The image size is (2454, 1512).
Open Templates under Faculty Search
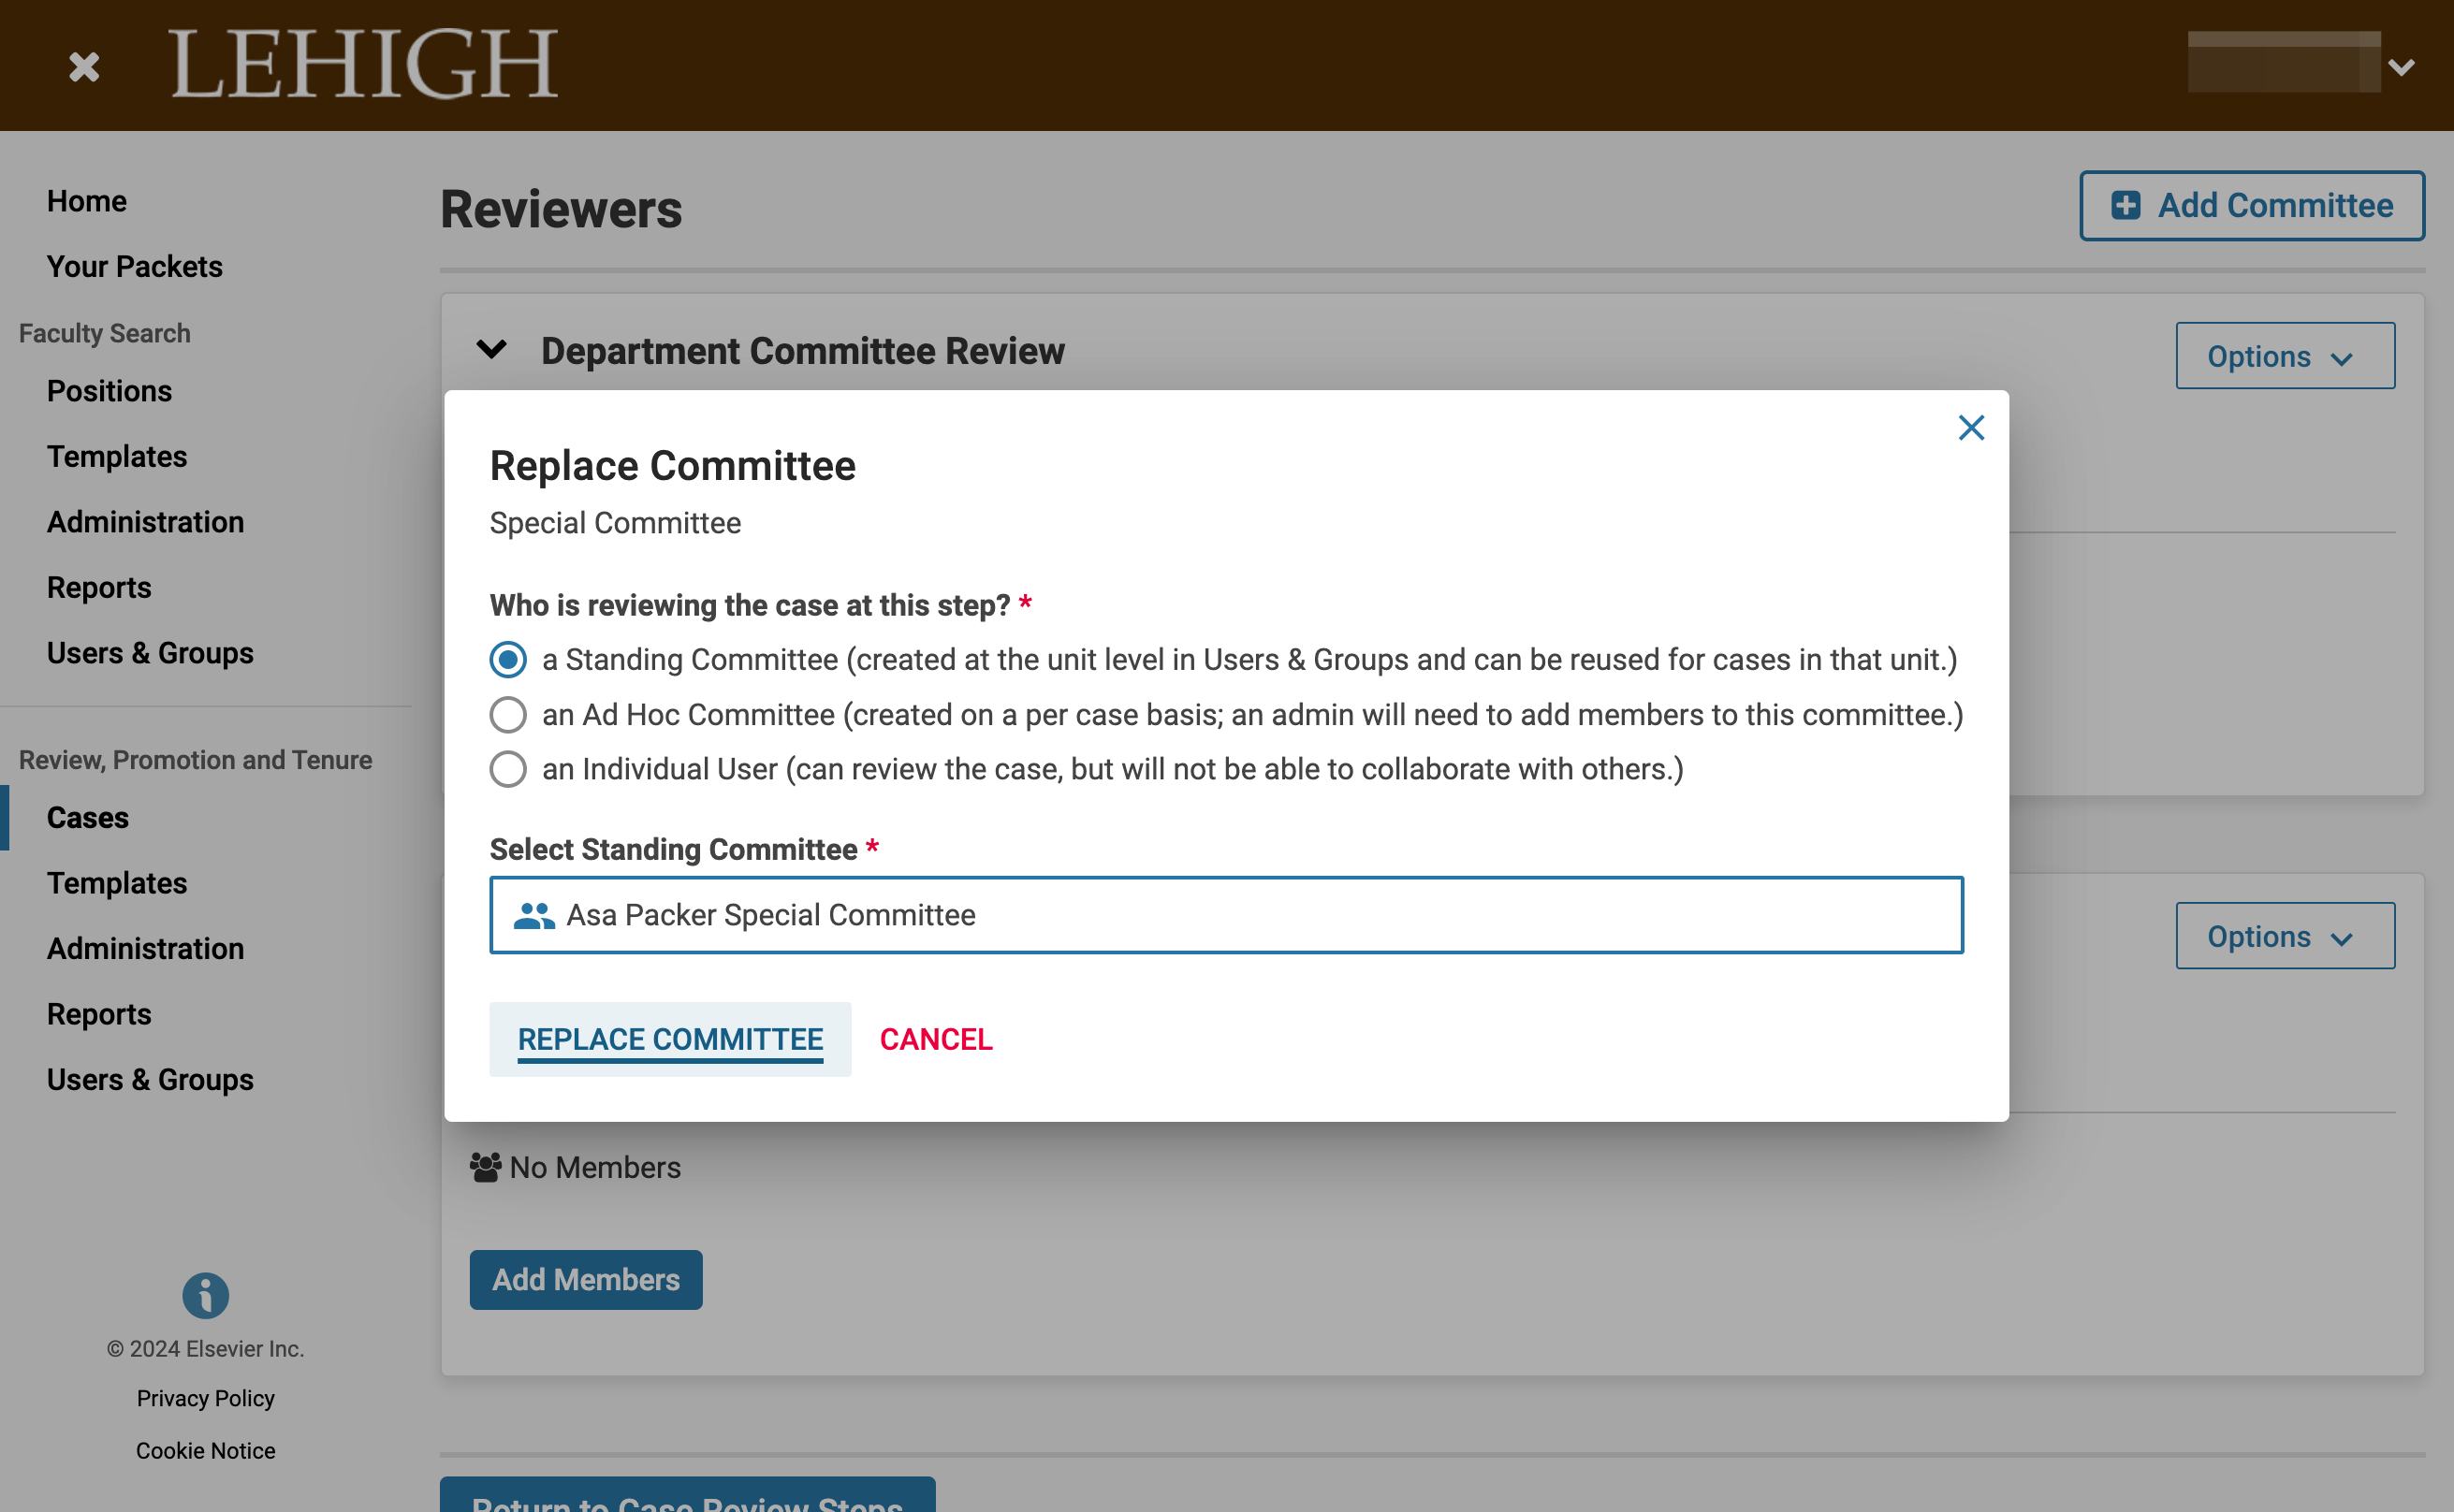(x=117, y=456)
